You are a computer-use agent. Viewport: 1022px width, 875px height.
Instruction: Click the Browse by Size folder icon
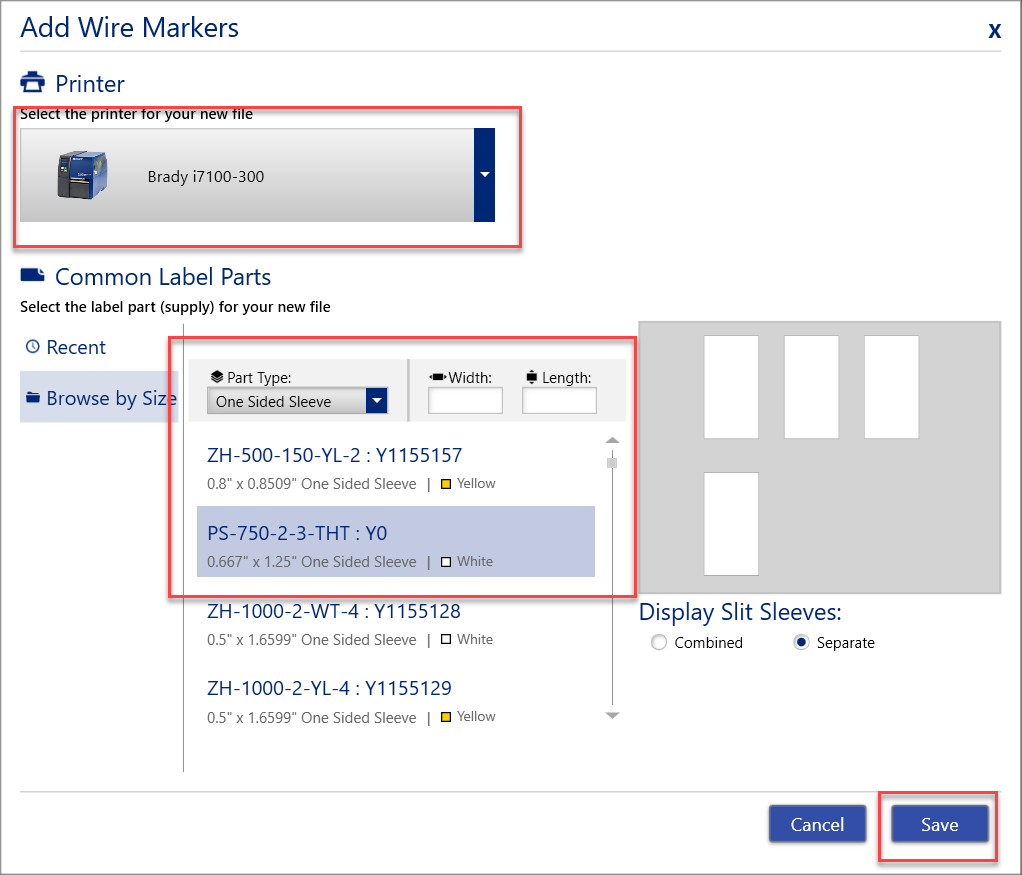click(x=33, y=398)
